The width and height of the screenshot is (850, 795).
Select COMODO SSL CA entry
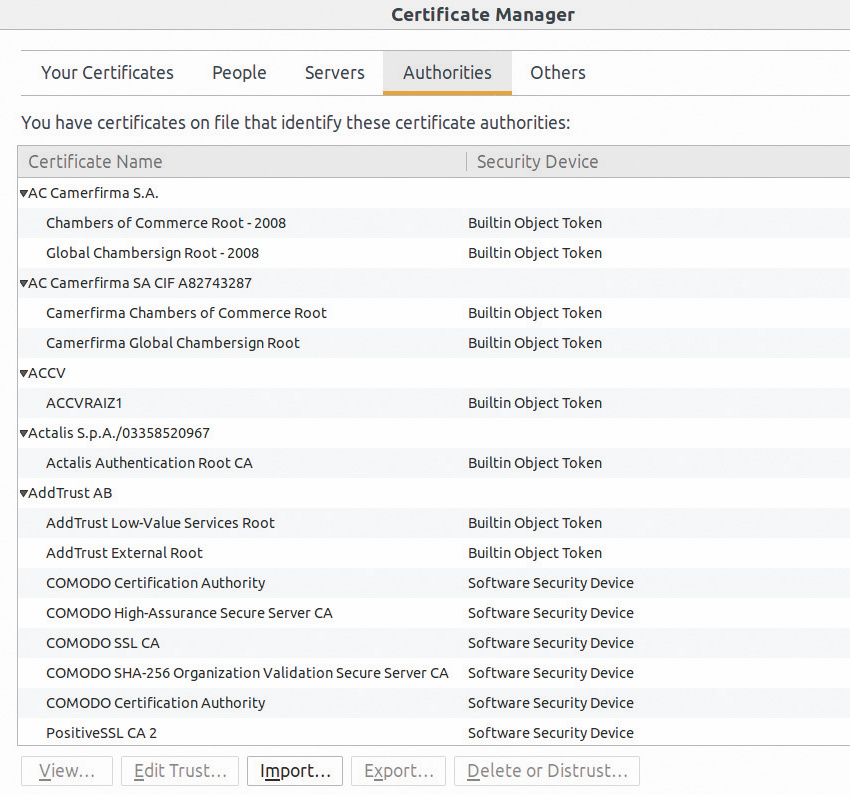pyautogui.click(x=102, y=643)
